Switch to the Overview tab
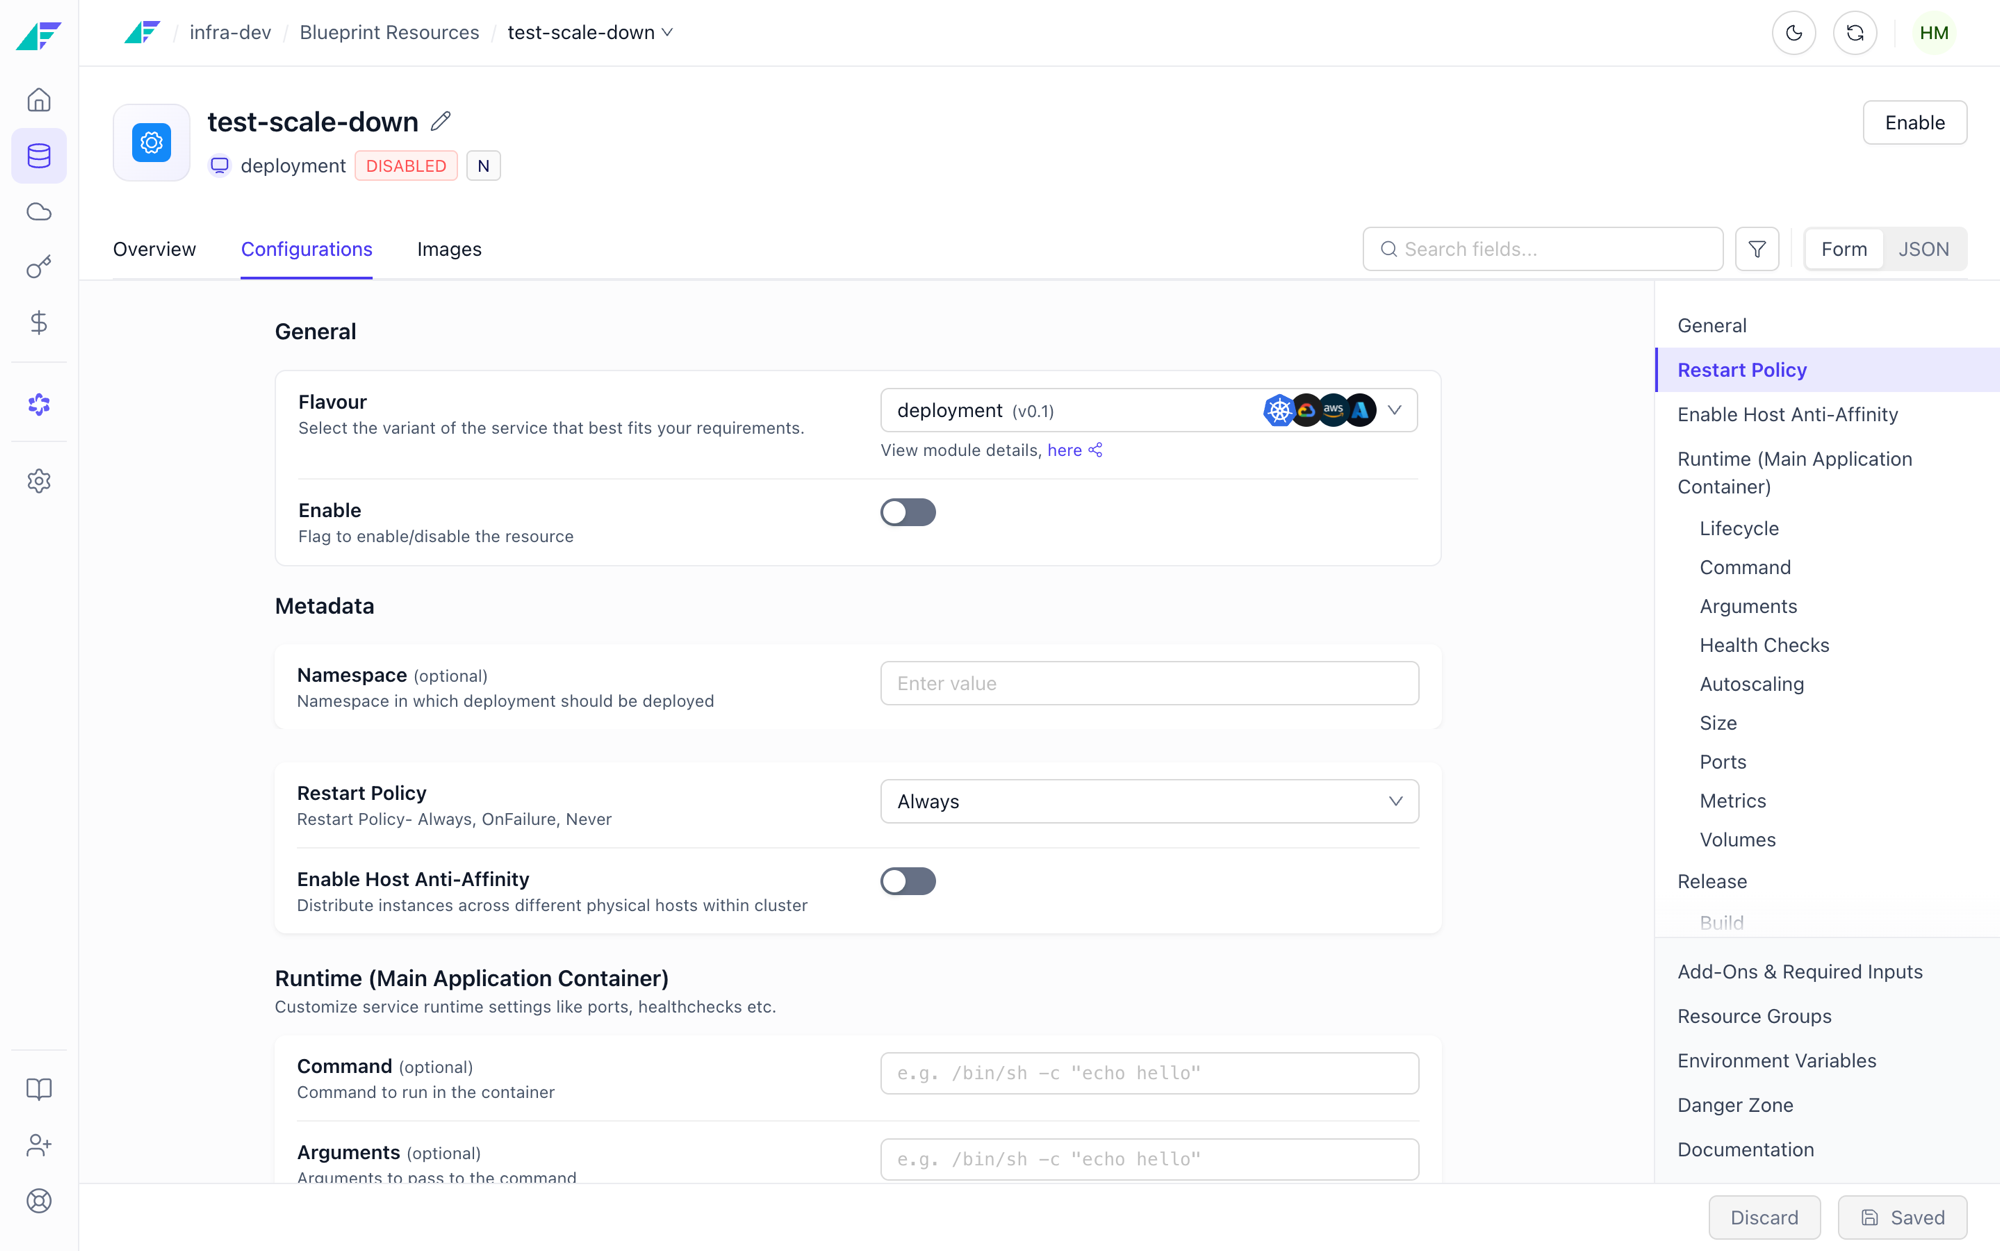Screen dimensions: 2000x1251 [x=154, y=249]
